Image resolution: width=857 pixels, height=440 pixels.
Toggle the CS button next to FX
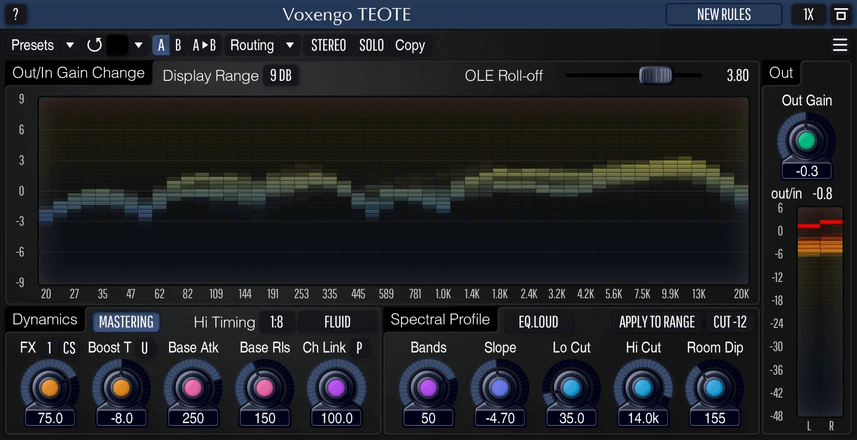pos(69,348)
